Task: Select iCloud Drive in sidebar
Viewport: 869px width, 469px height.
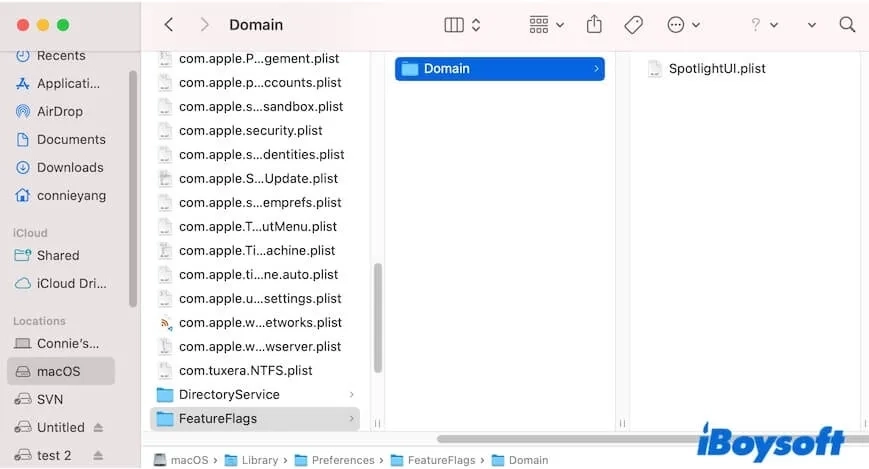Action: (71, 283)
